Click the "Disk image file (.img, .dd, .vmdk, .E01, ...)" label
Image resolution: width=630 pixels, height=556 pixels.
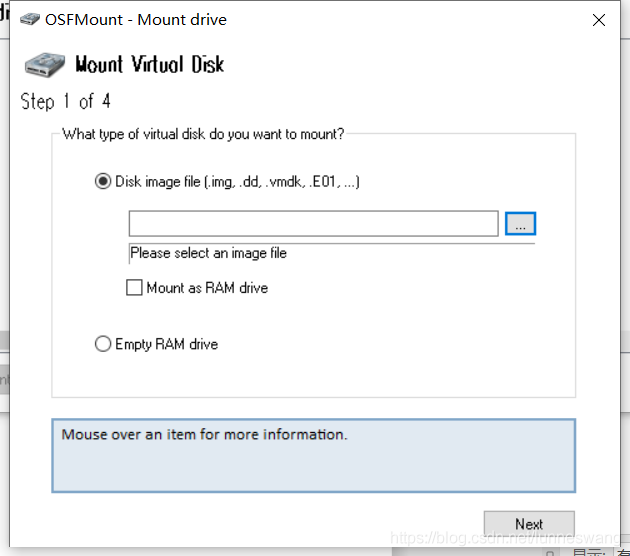click(x=237, y=182)
